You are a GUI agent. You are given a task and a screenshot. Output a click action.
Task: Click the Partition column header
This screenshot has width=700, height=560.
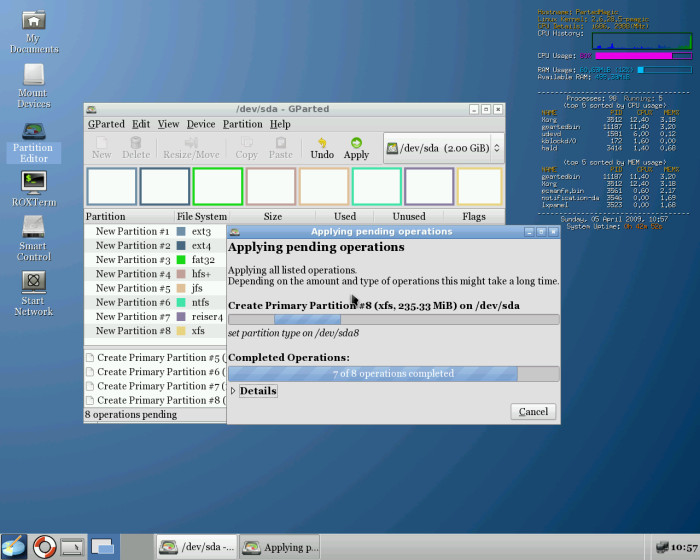pos(129,217)
